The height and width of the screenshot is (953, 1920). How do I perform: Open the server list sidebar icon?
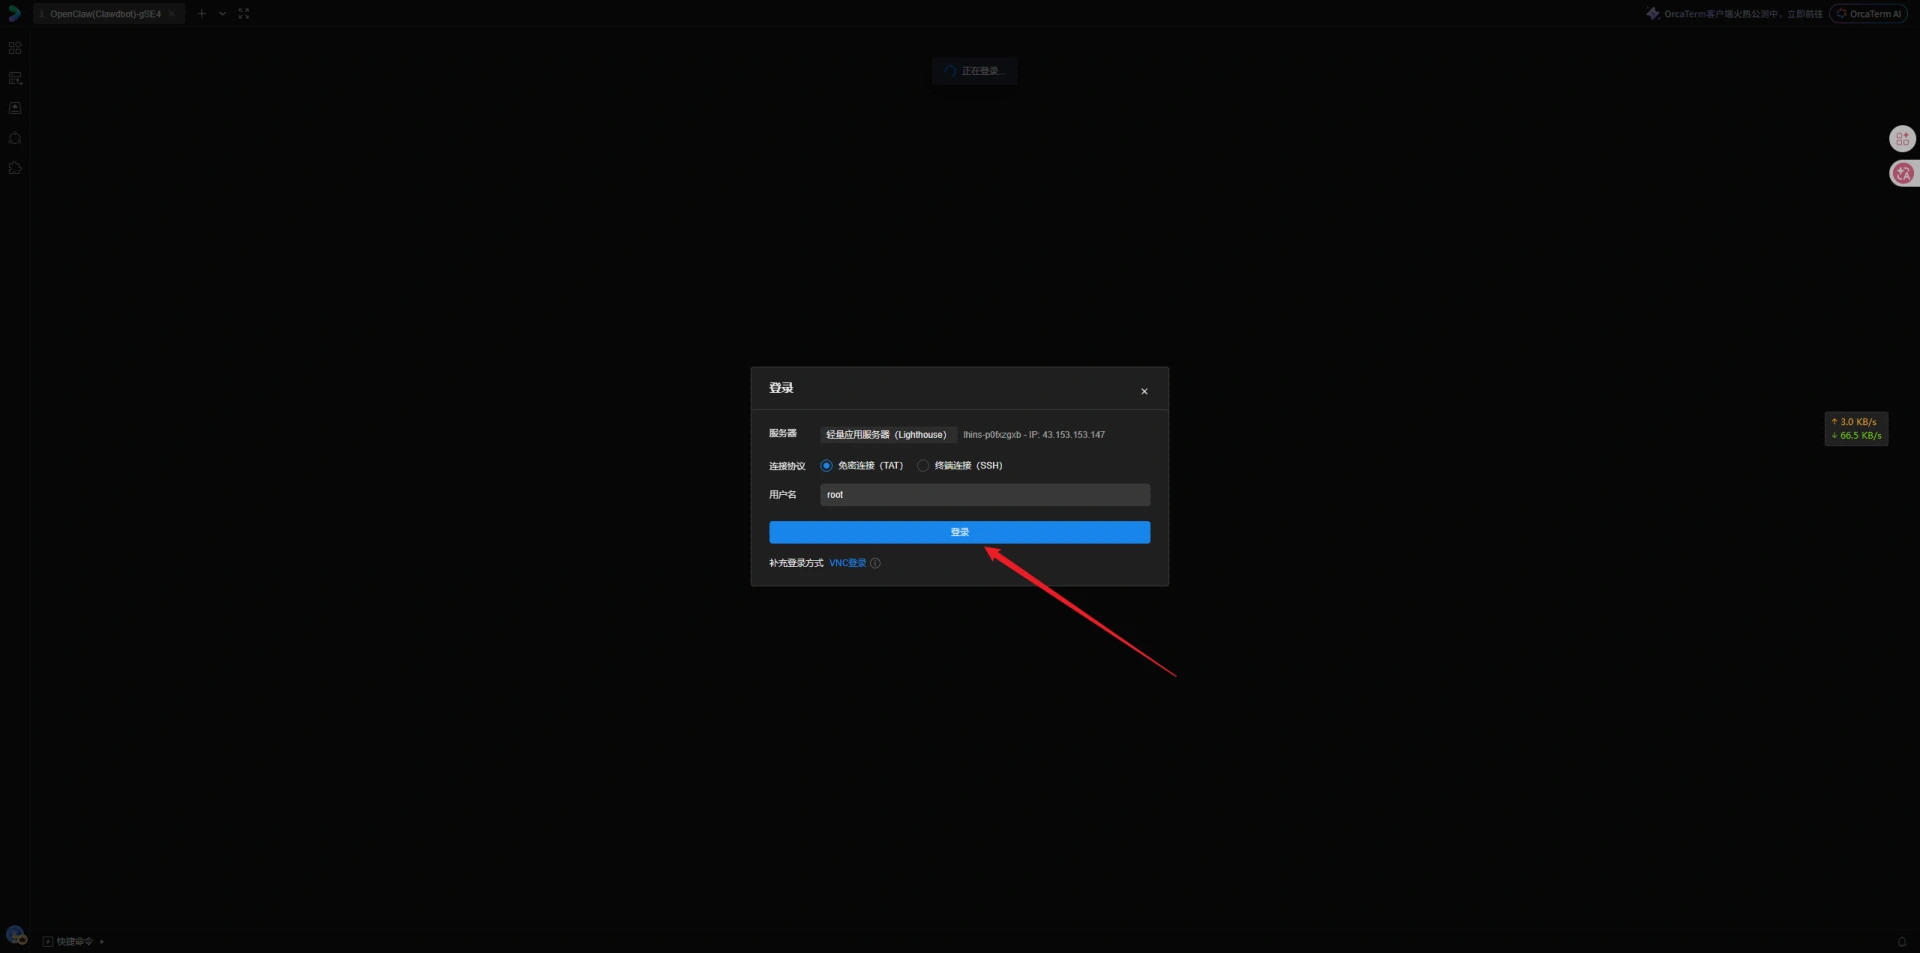[15, 78]
